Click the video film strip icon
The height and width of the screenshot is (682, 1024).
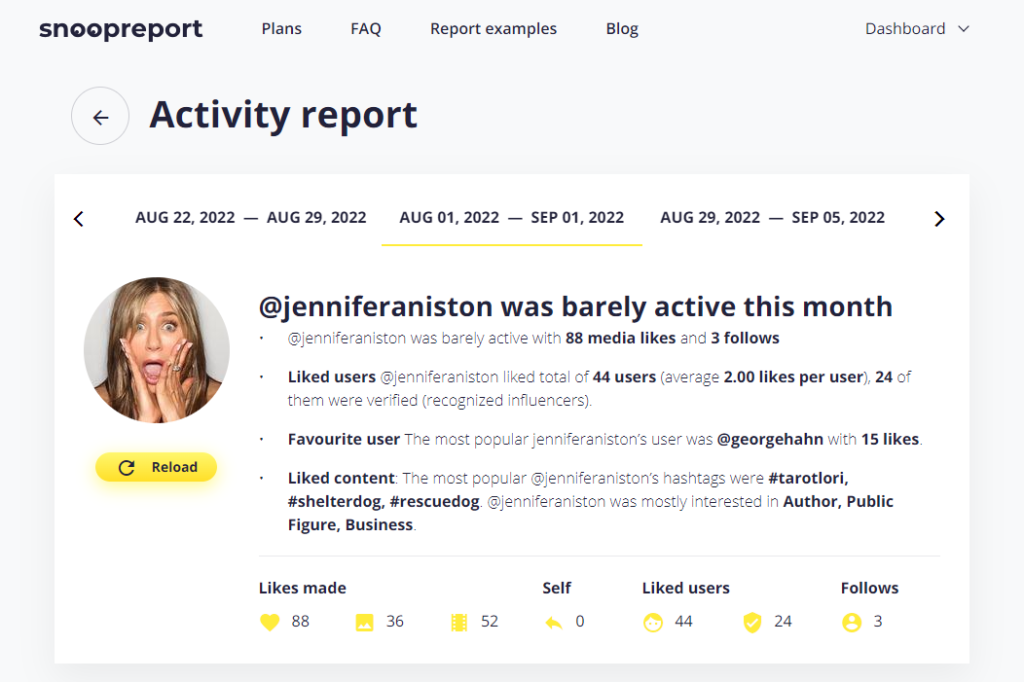459,622
